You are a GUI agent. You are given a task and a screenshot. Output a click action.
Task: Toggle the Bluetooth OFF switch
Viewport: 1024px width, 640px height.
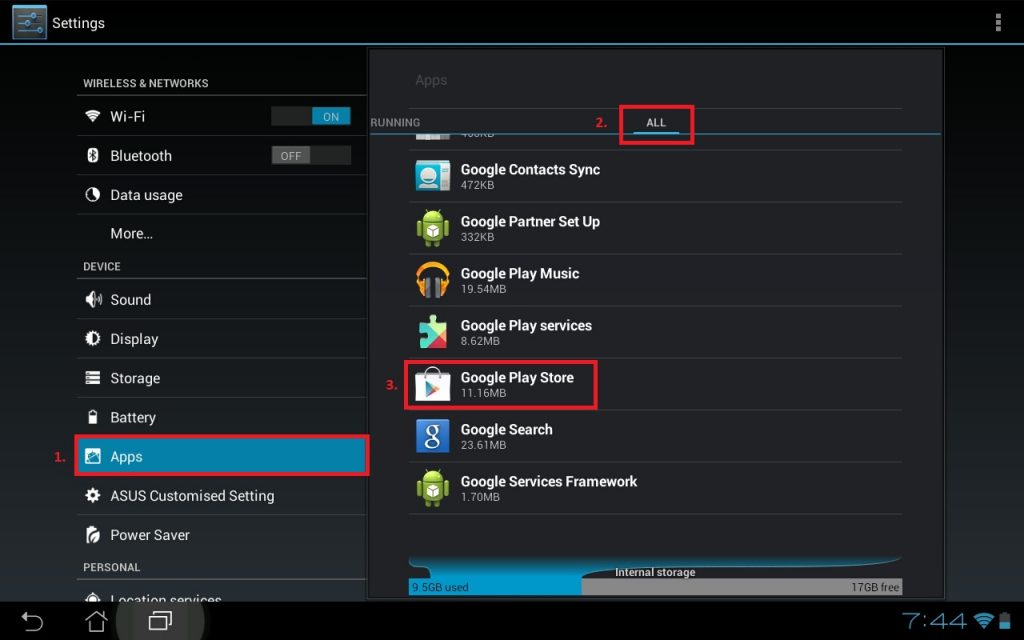pos(311,155)
